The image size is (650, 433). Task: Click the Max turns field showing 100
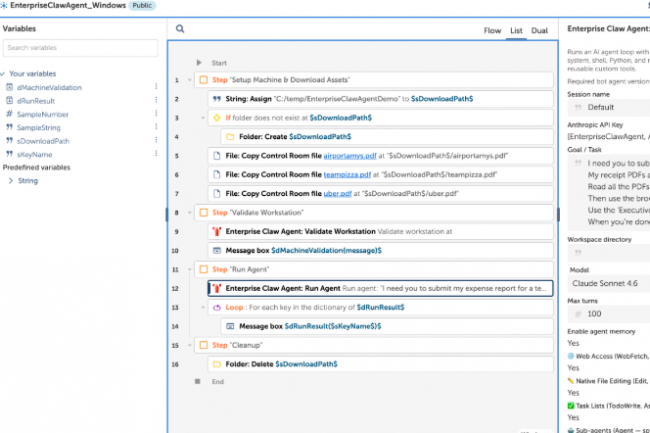tap(609, 314)
